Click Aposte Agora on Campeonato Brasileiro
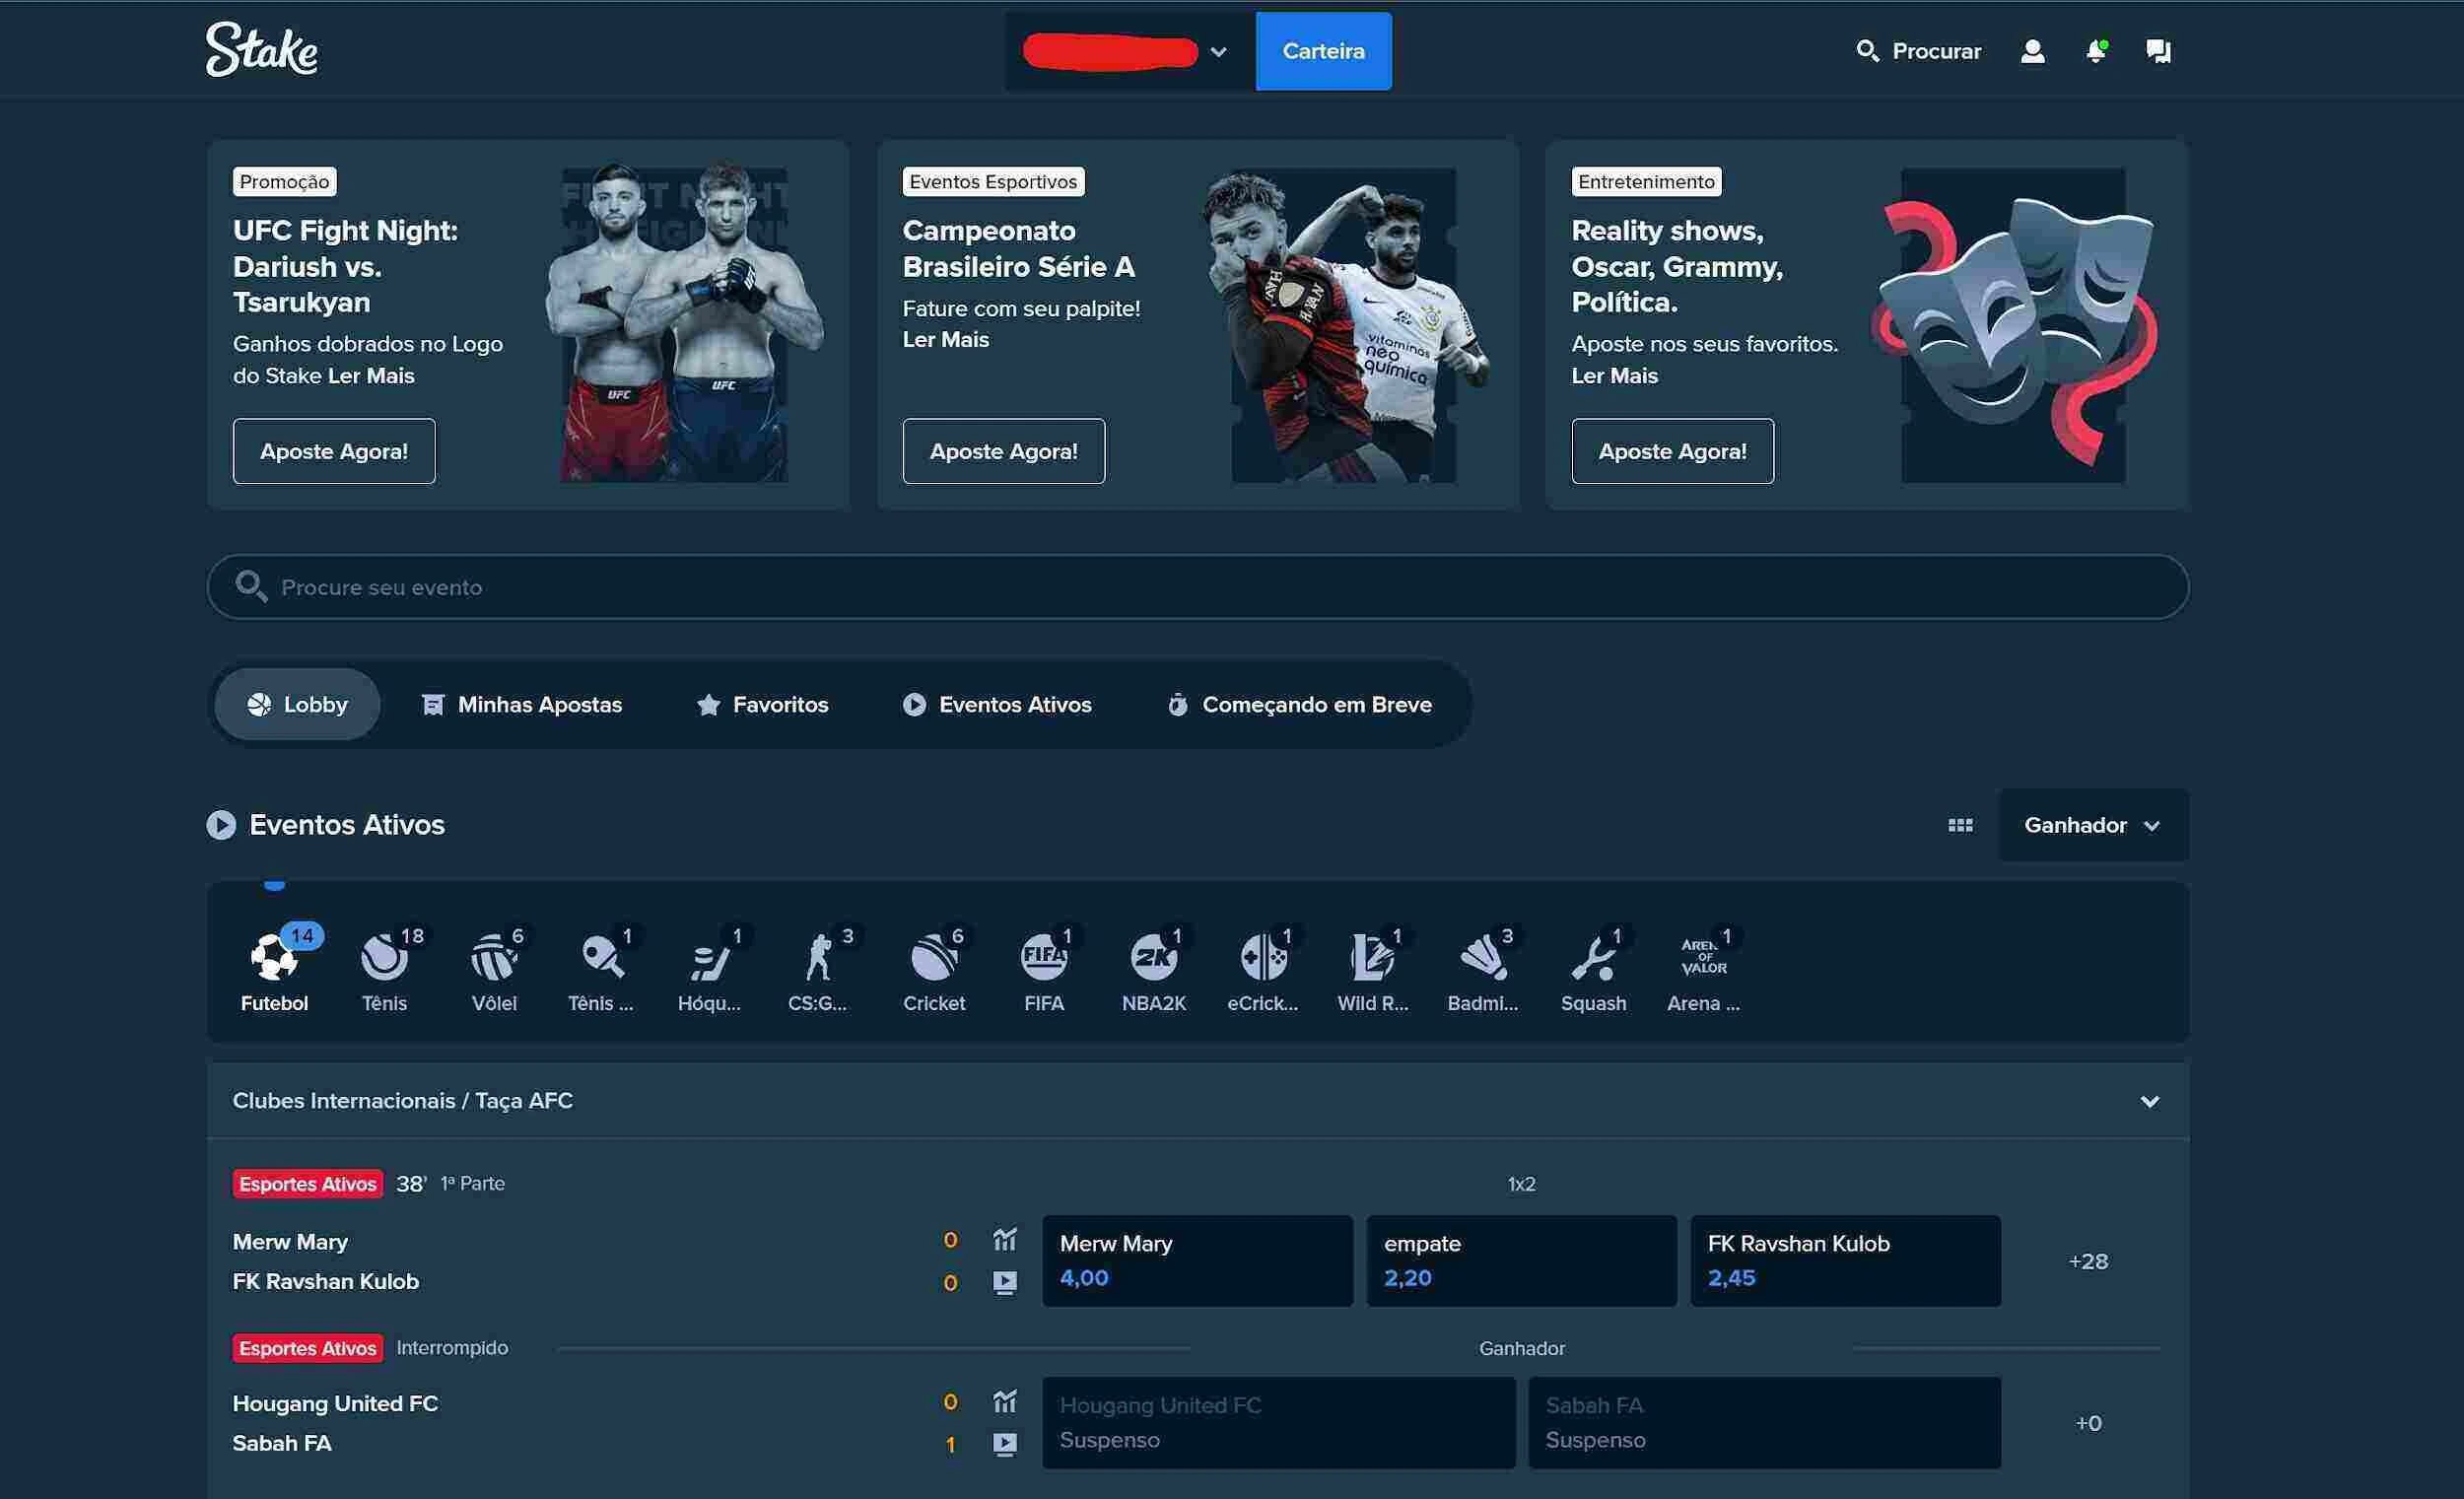Screen dimensions: 2464x1499 click(1003, 450)
